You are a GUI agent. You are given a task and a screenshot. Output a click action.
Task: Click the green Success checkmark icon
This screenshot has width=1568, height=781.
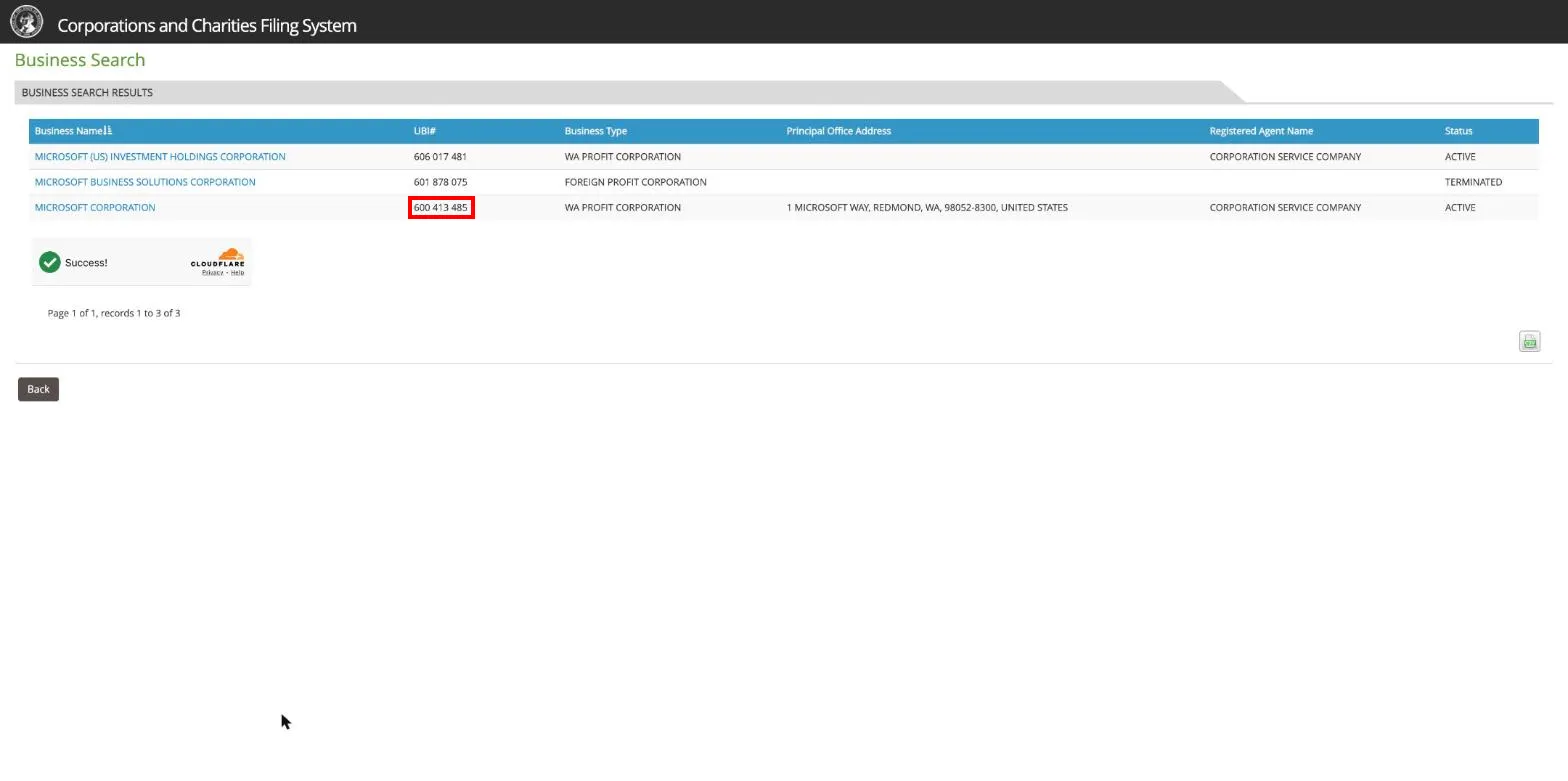coord(50,262)
